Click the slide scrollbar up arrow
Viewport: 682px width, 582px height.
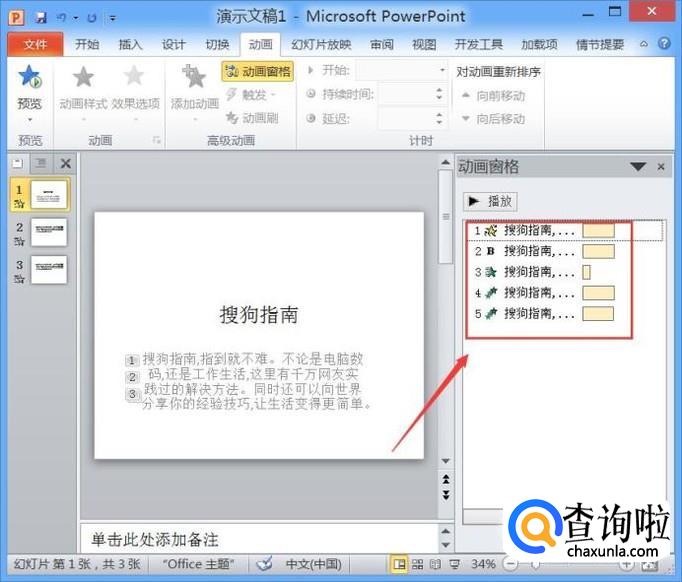(445, 163)
